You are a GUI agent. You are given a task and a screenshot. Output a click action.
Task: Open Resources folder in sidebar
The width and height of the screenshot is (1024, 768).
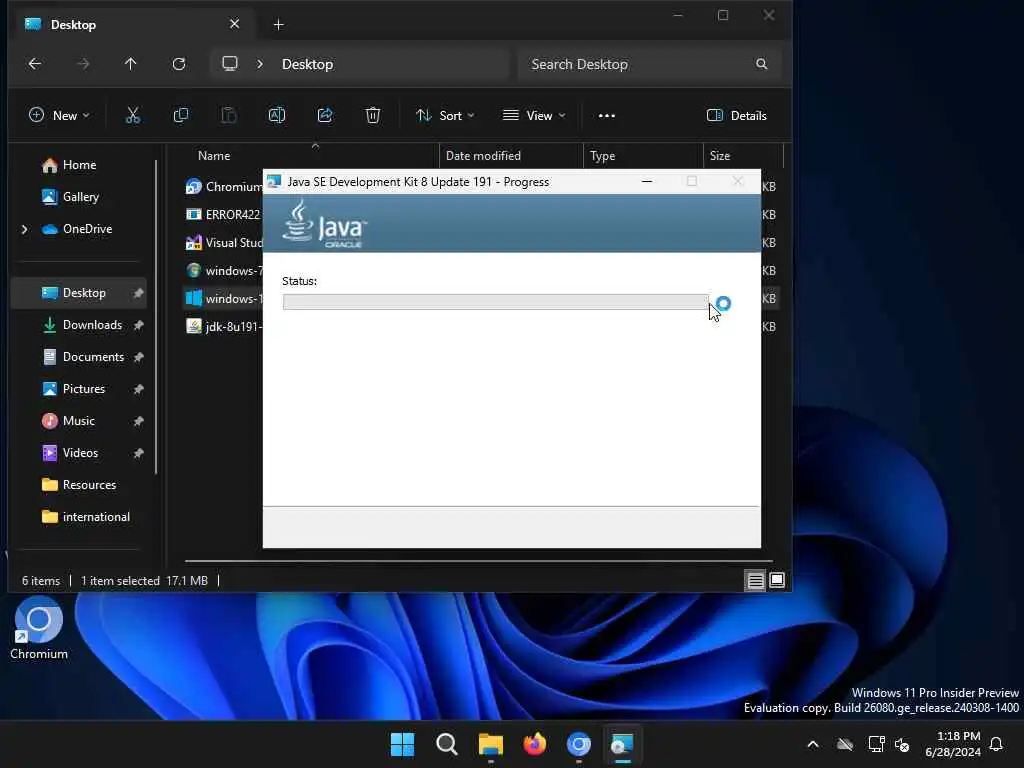pyautogui.click(x=79, y=485)
